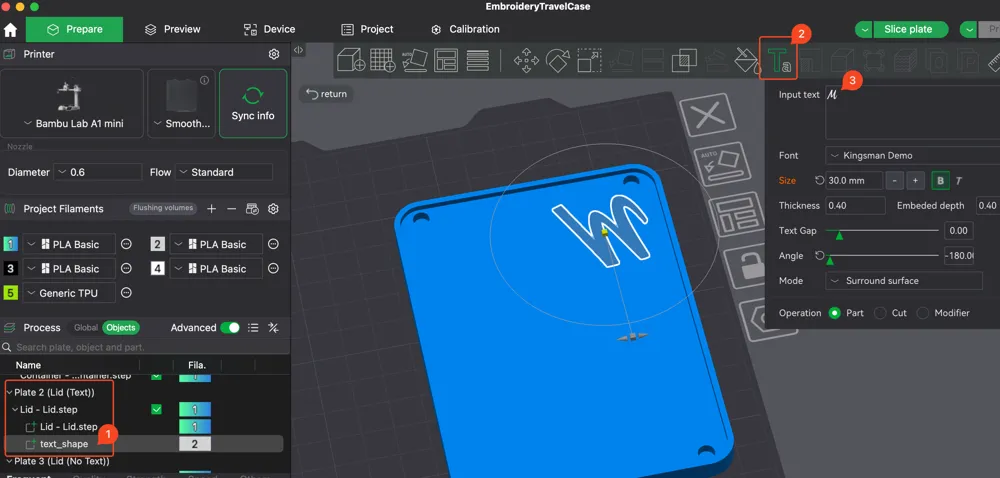Uncheck the Lid - Lid.step printable checkbox
This screenshot has width=1000, height=478.
(156, 410)
